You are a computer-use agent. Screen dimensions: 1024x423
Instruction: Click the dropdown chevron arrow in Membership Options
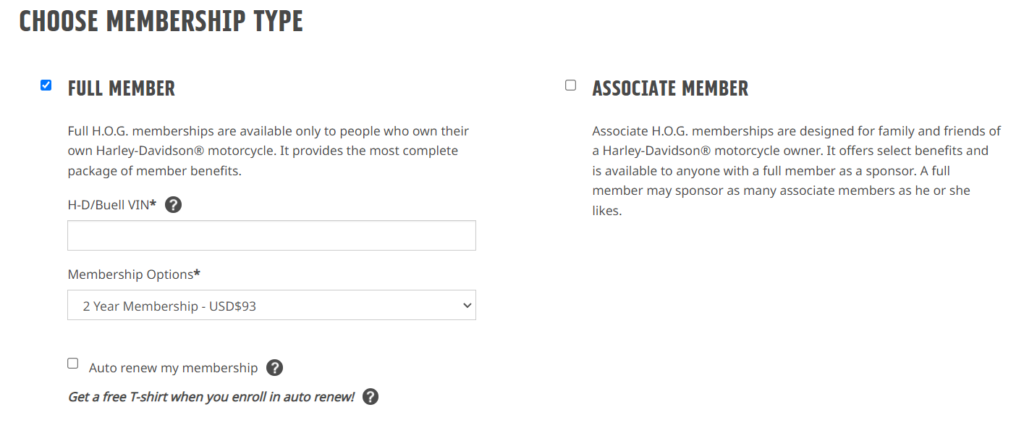pyautogui.click(x=466, y=305)
